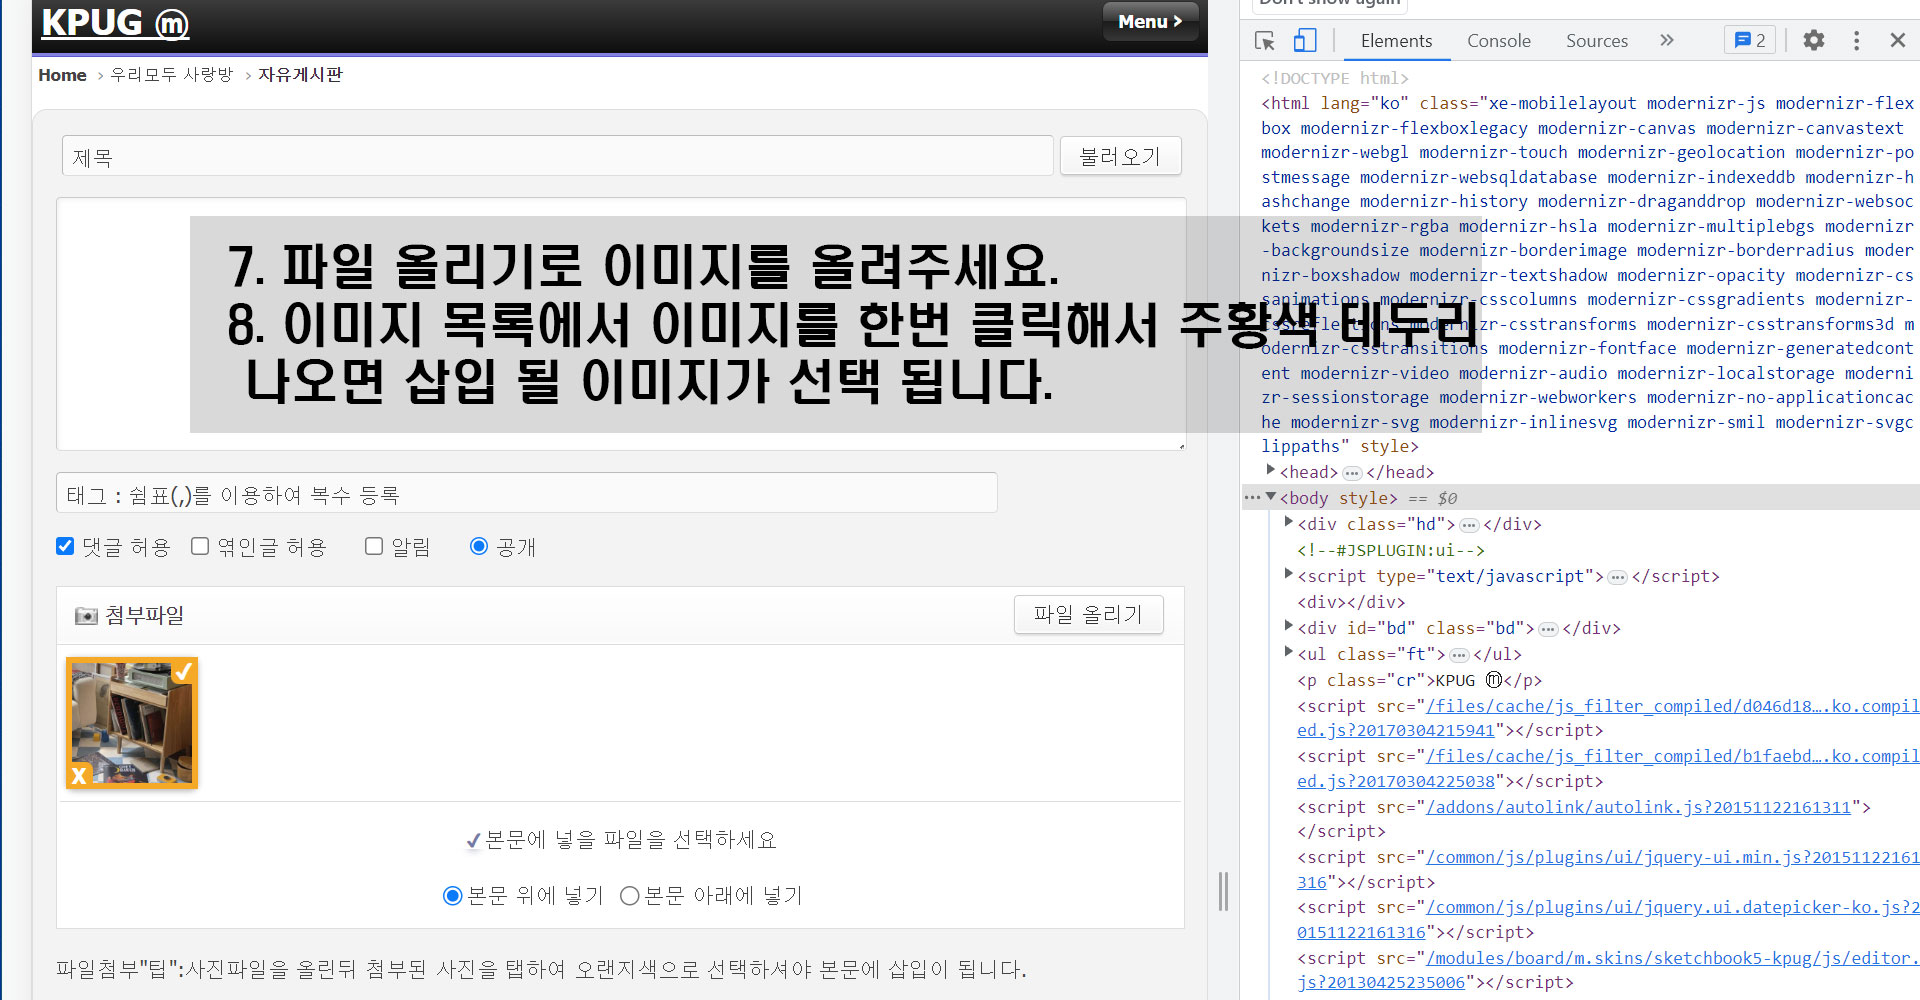Focus the 태그 tag input field
Image resolution: width=1920 pixels, height=1000 pixels.
point(527,493)
